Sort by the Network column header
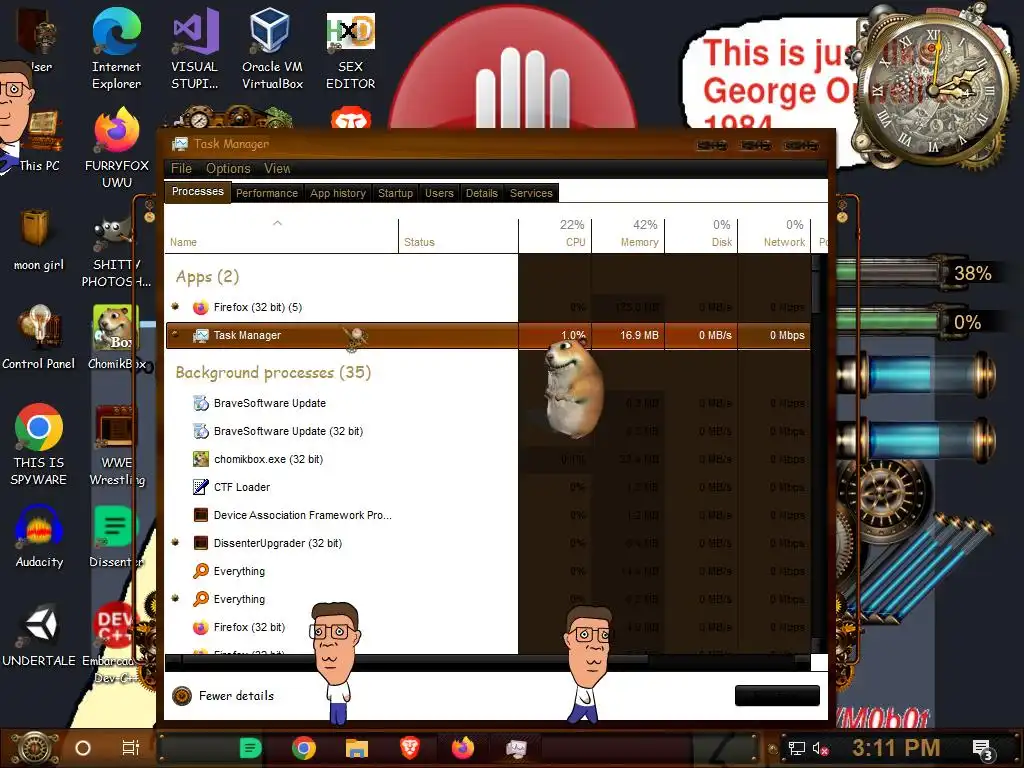Screen dimensions: 1024x768 tap(774, 235)
